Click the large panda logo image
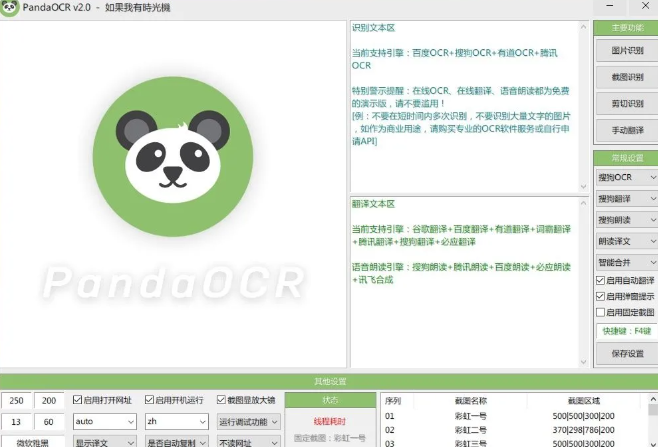Viewport: 658px width, 447px height. point(173,157)
